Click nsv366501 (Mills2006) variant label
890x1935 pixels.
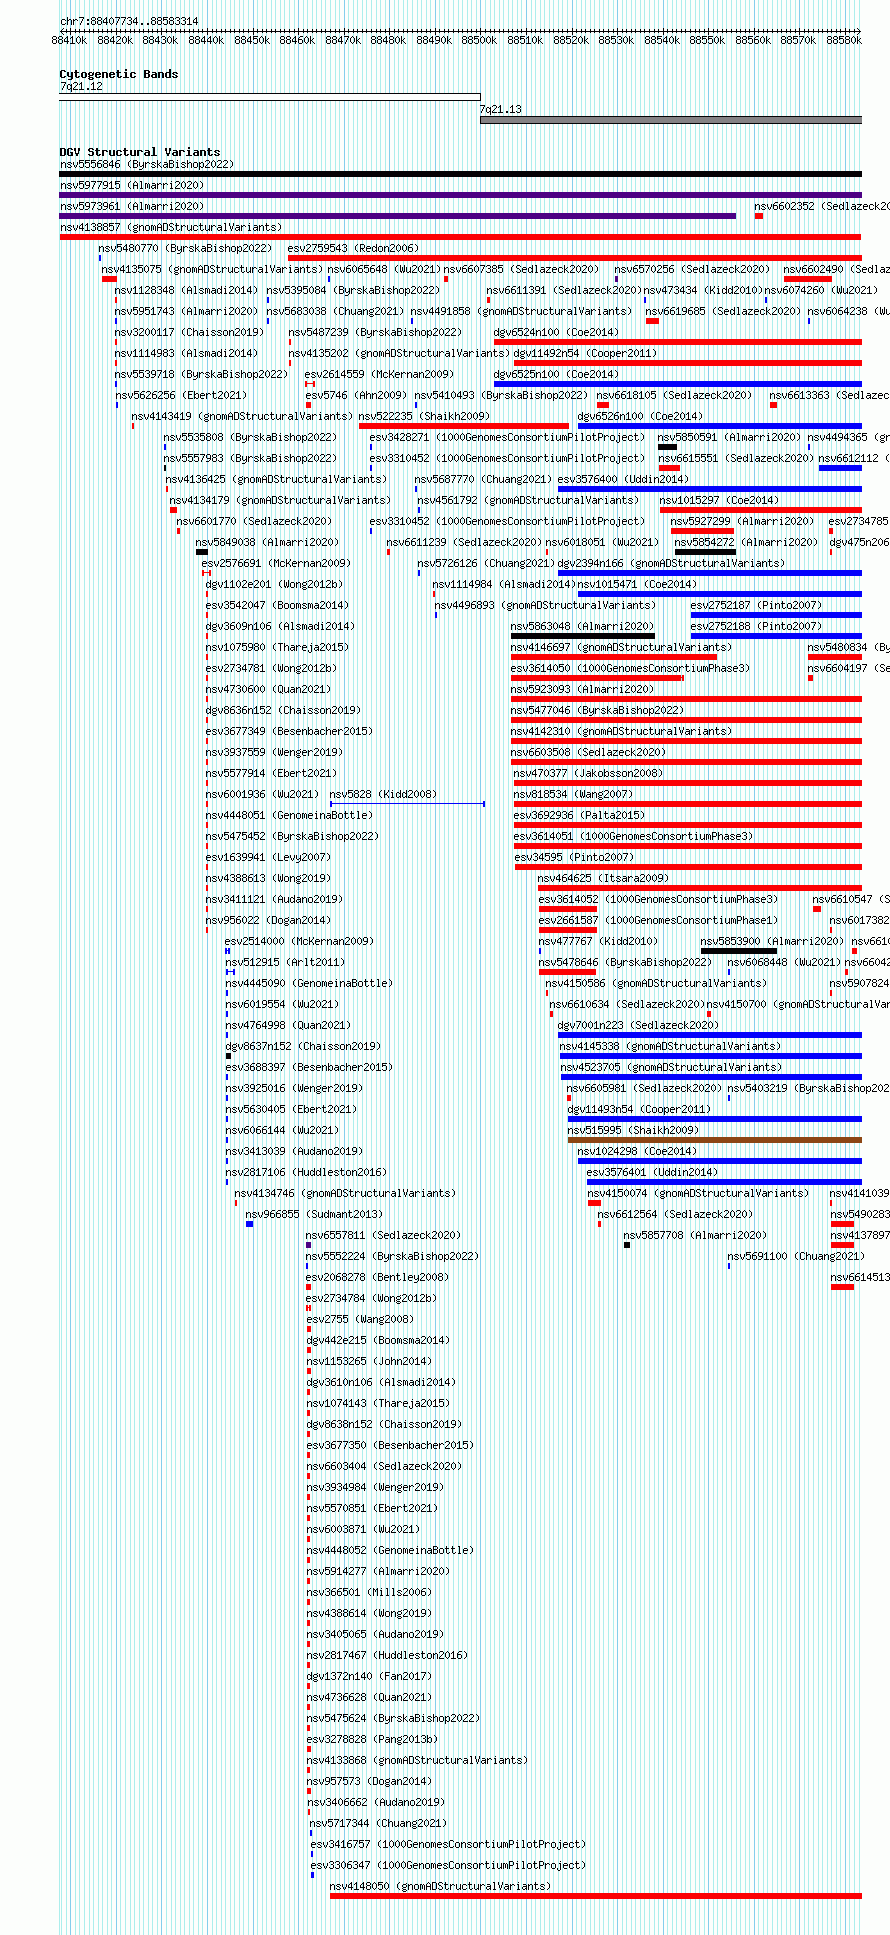[369, 1592]
